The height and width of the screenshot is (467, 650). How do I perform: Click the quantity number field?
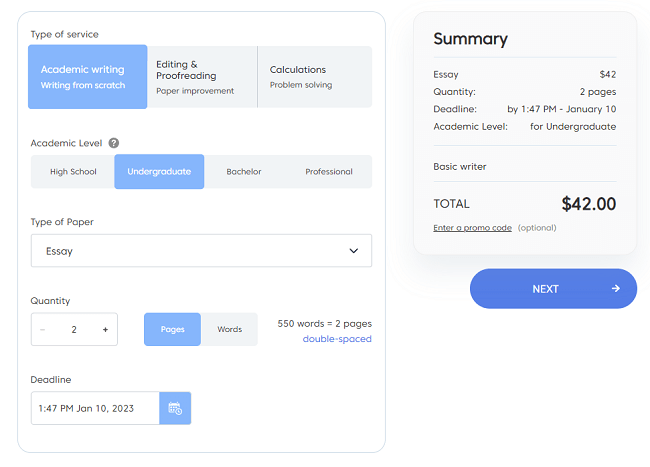coord(74,329)
